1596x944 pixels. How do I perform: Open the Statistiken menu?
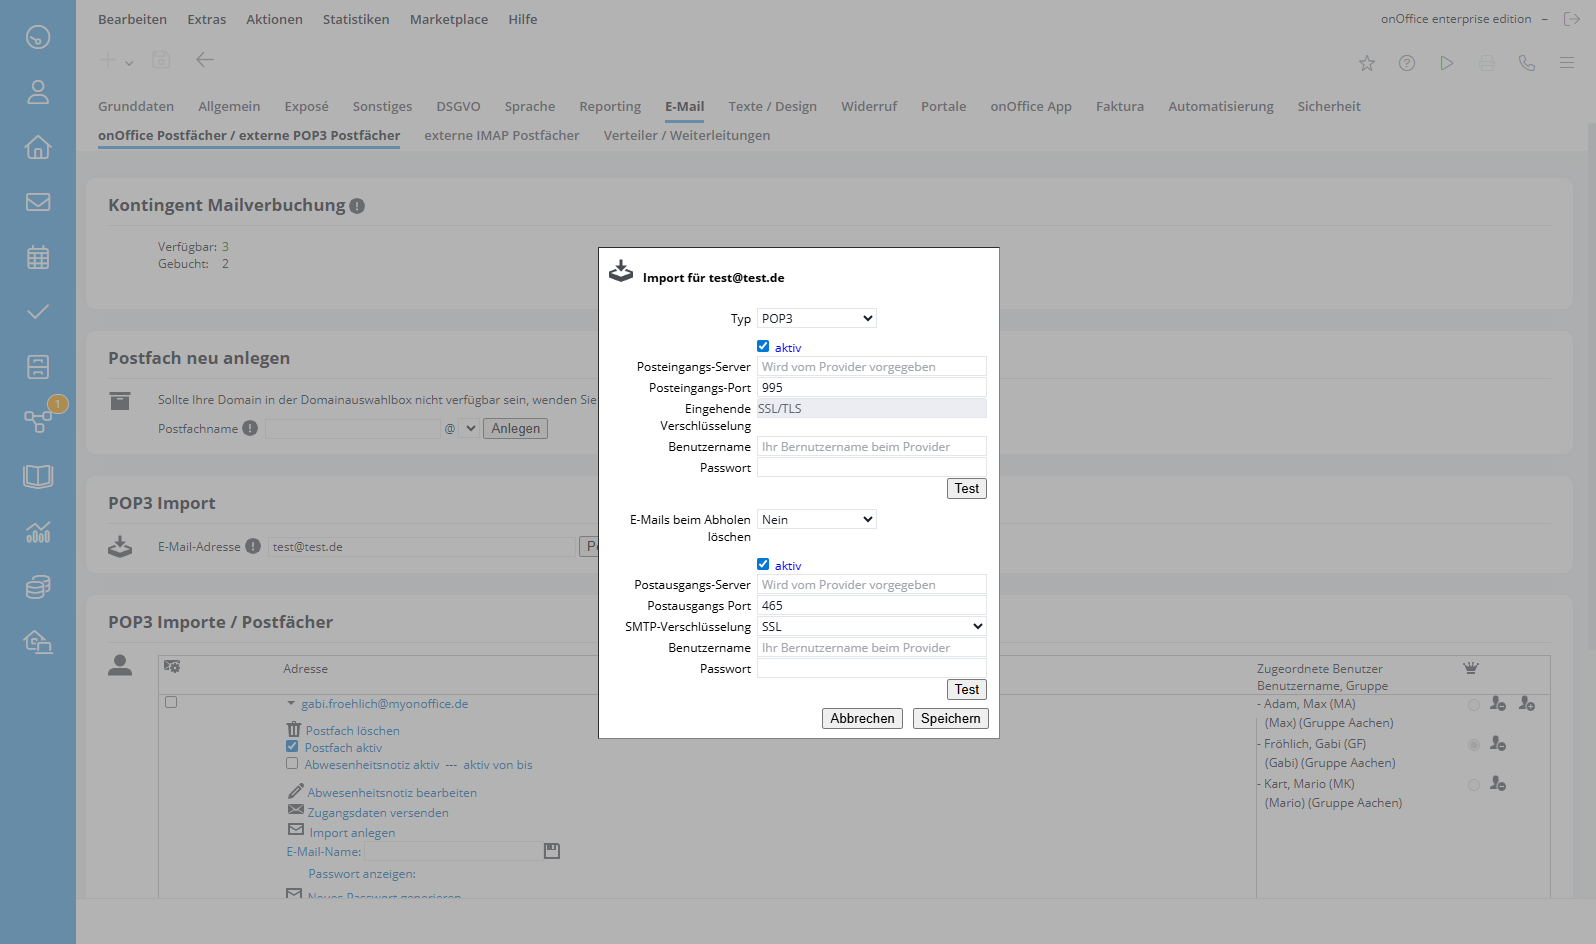click(356, 19)
